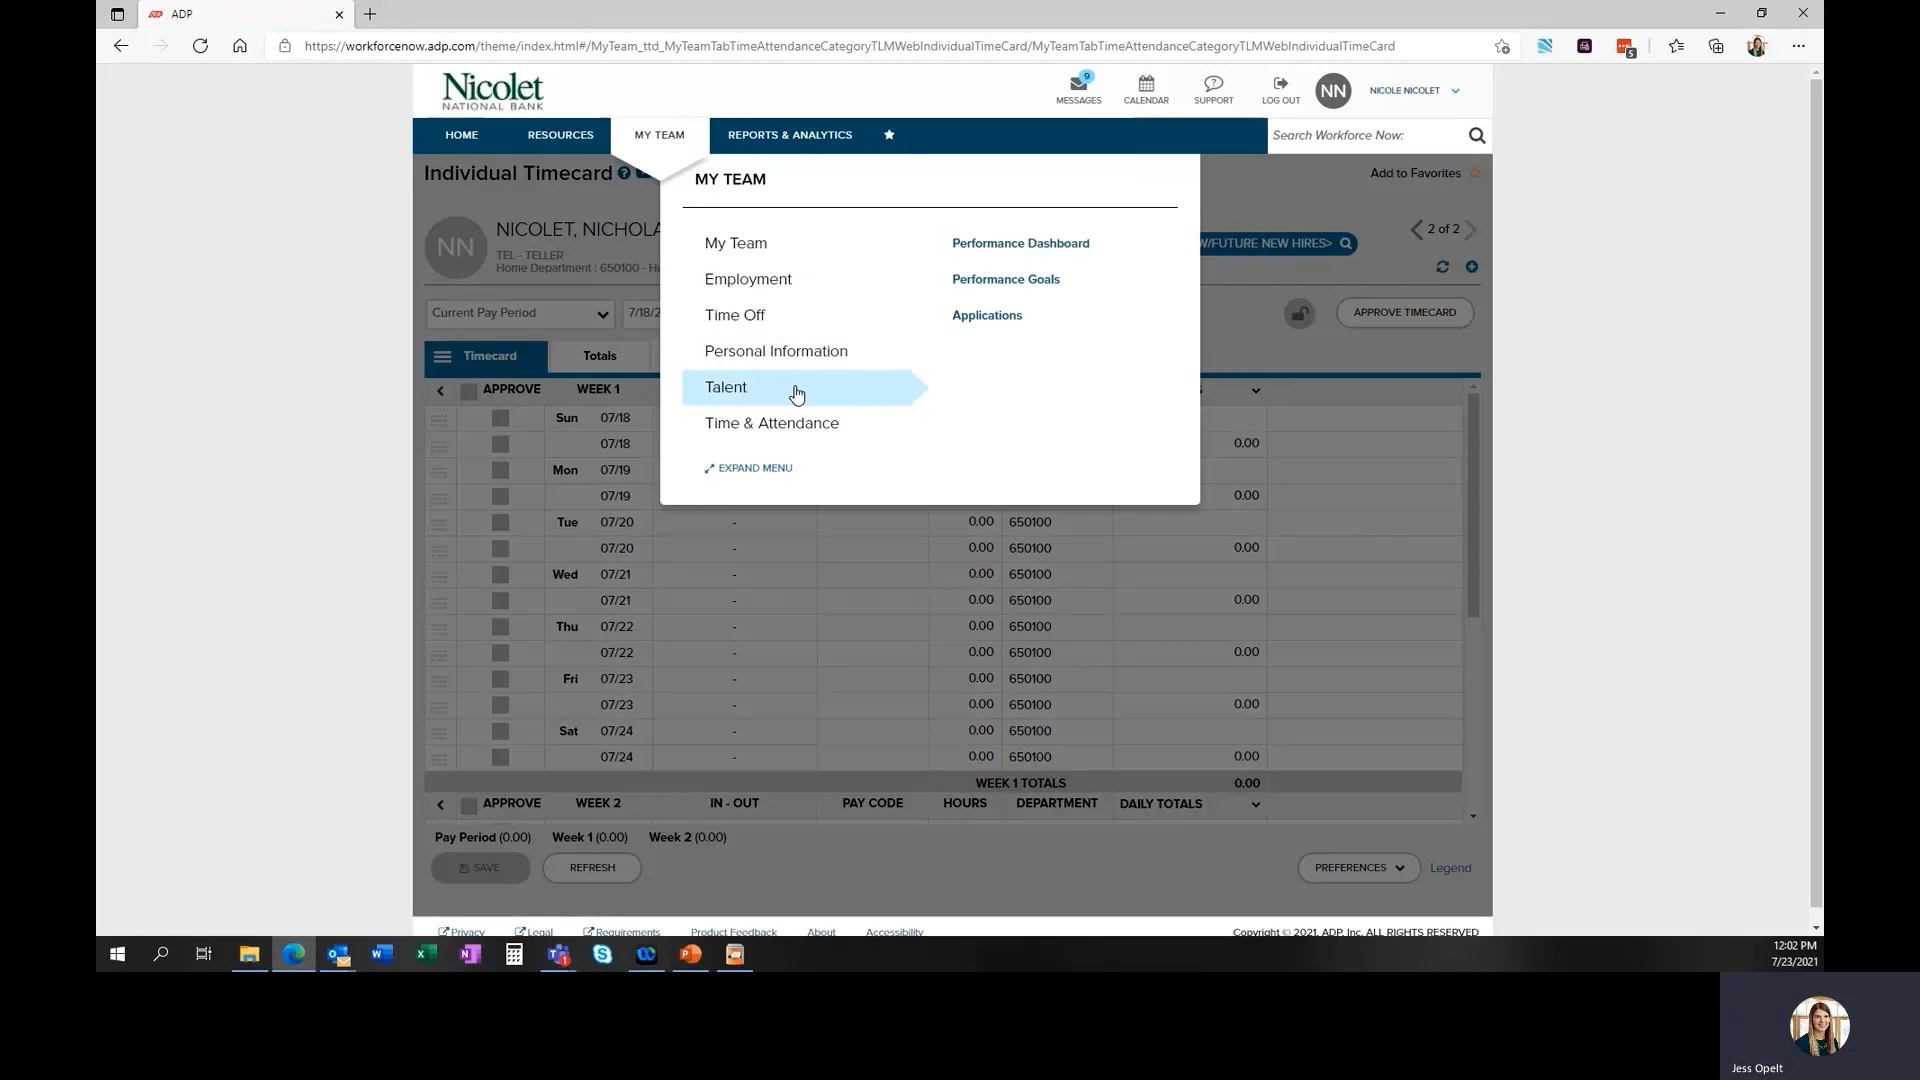The image size is (1920, 1080).
Task: Open the Messages envelope icon
Action: tap(1078, 84)
